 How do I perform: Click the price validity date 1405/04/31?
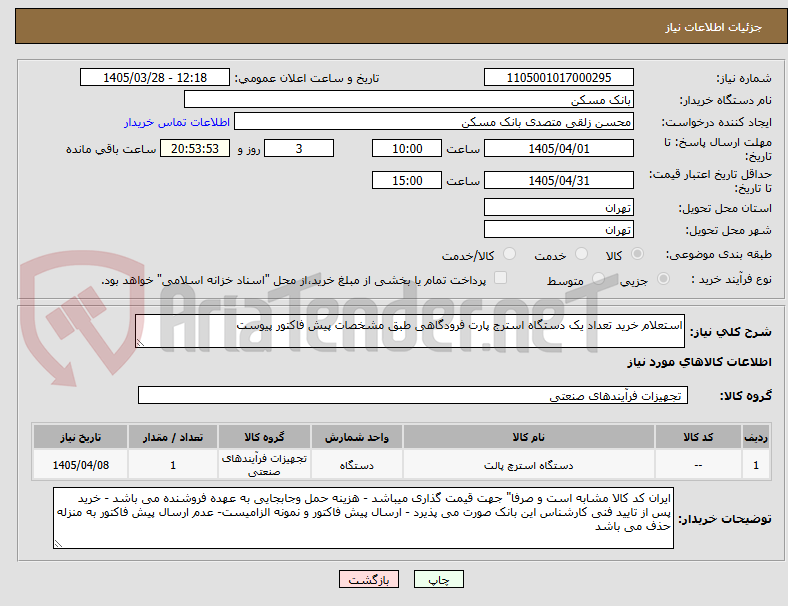558,180
